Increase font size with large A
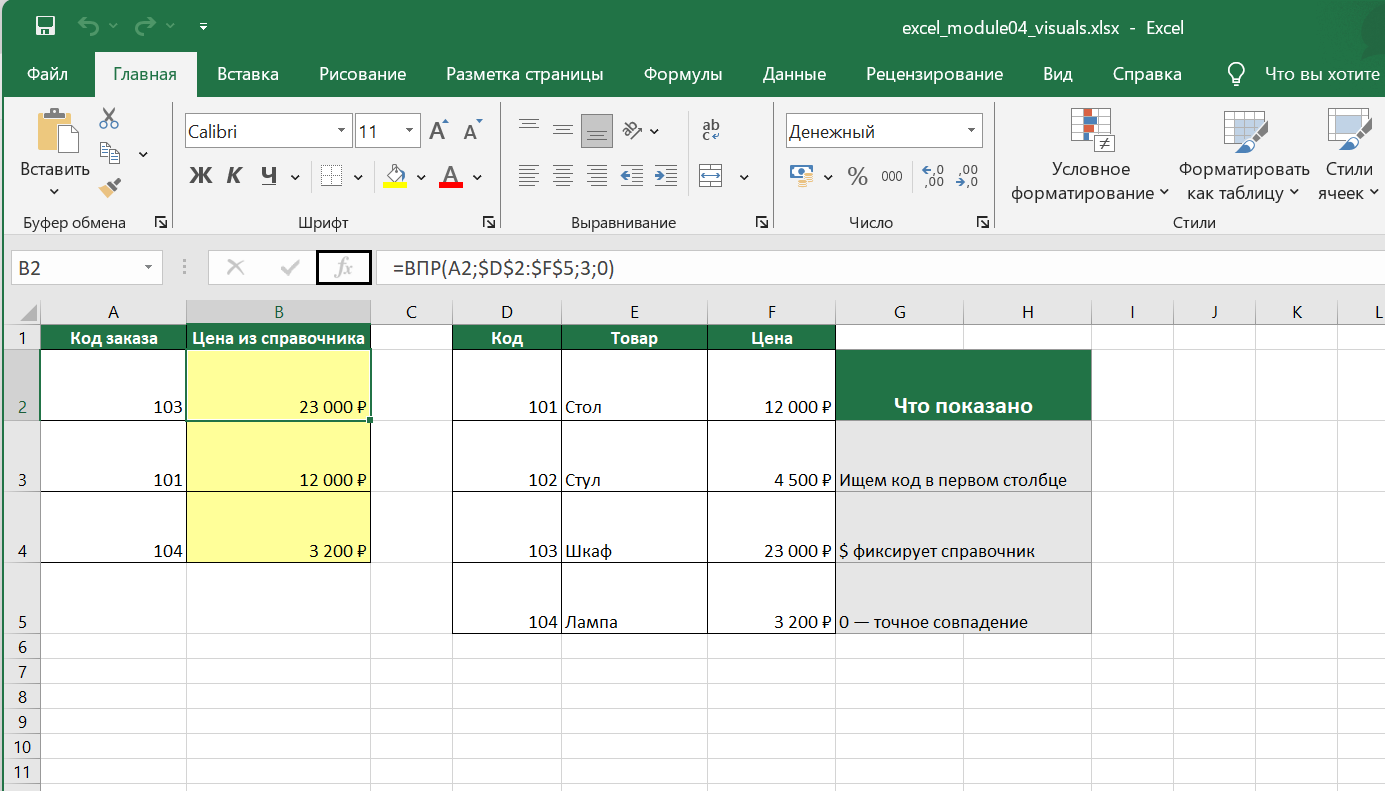Image resolution: width=1385 pixels, height=791 pixels. (438, 131)
